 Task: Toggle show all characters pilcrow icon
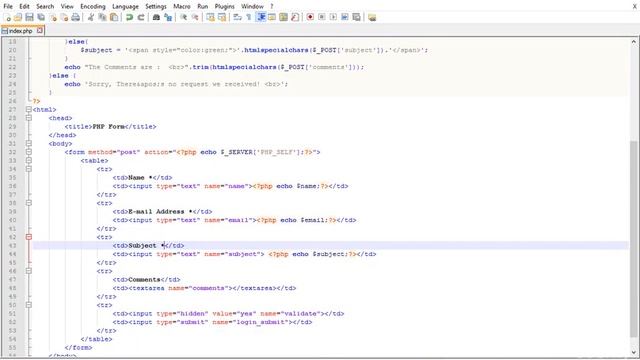249,17
